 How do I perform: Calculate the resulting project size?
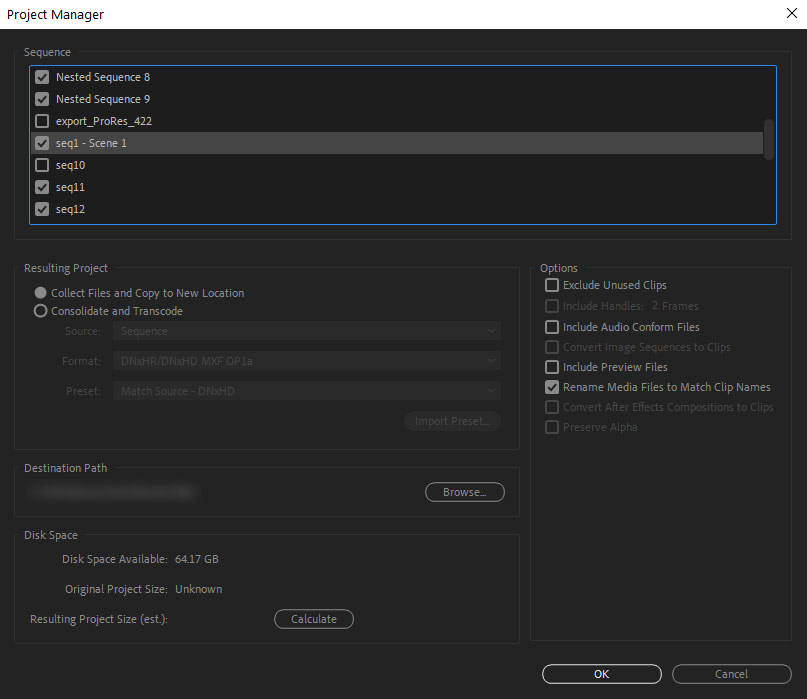pos(313,618)
